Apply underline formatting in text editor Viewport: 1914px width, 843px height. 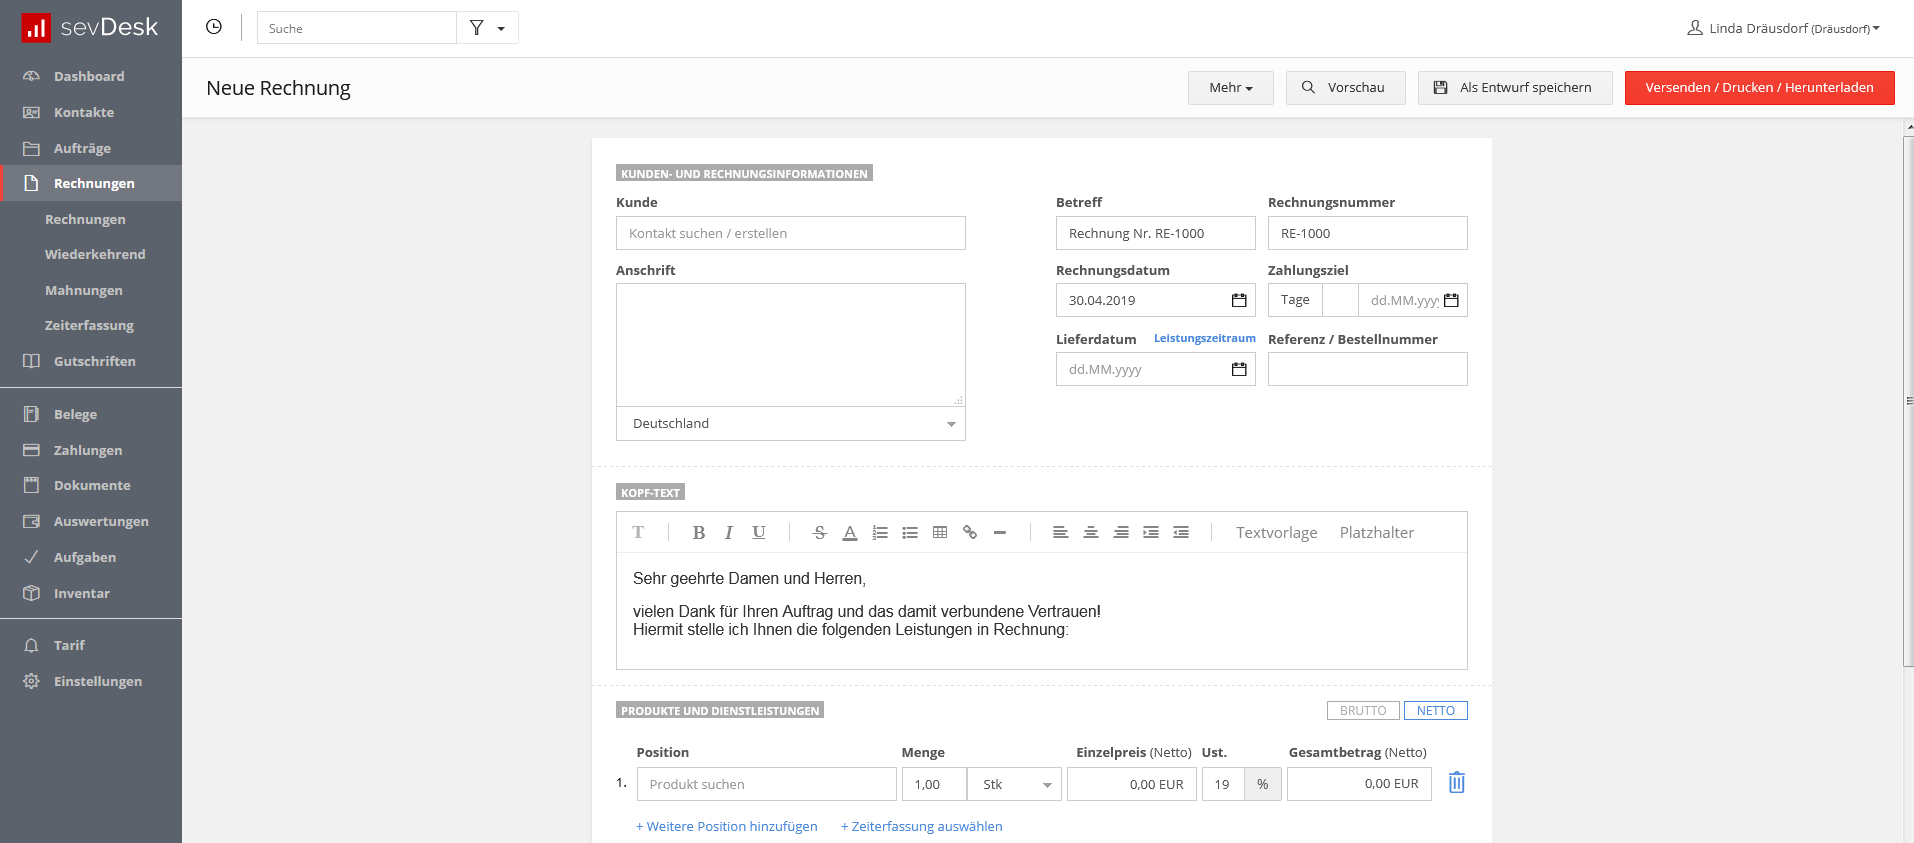759,533
